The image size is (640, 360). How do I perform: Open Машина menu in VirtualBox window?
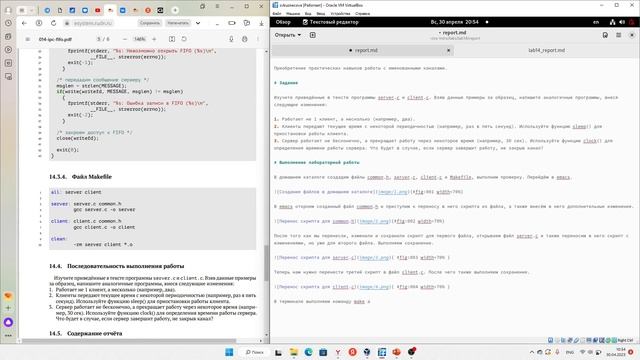(x=293, y=13)
